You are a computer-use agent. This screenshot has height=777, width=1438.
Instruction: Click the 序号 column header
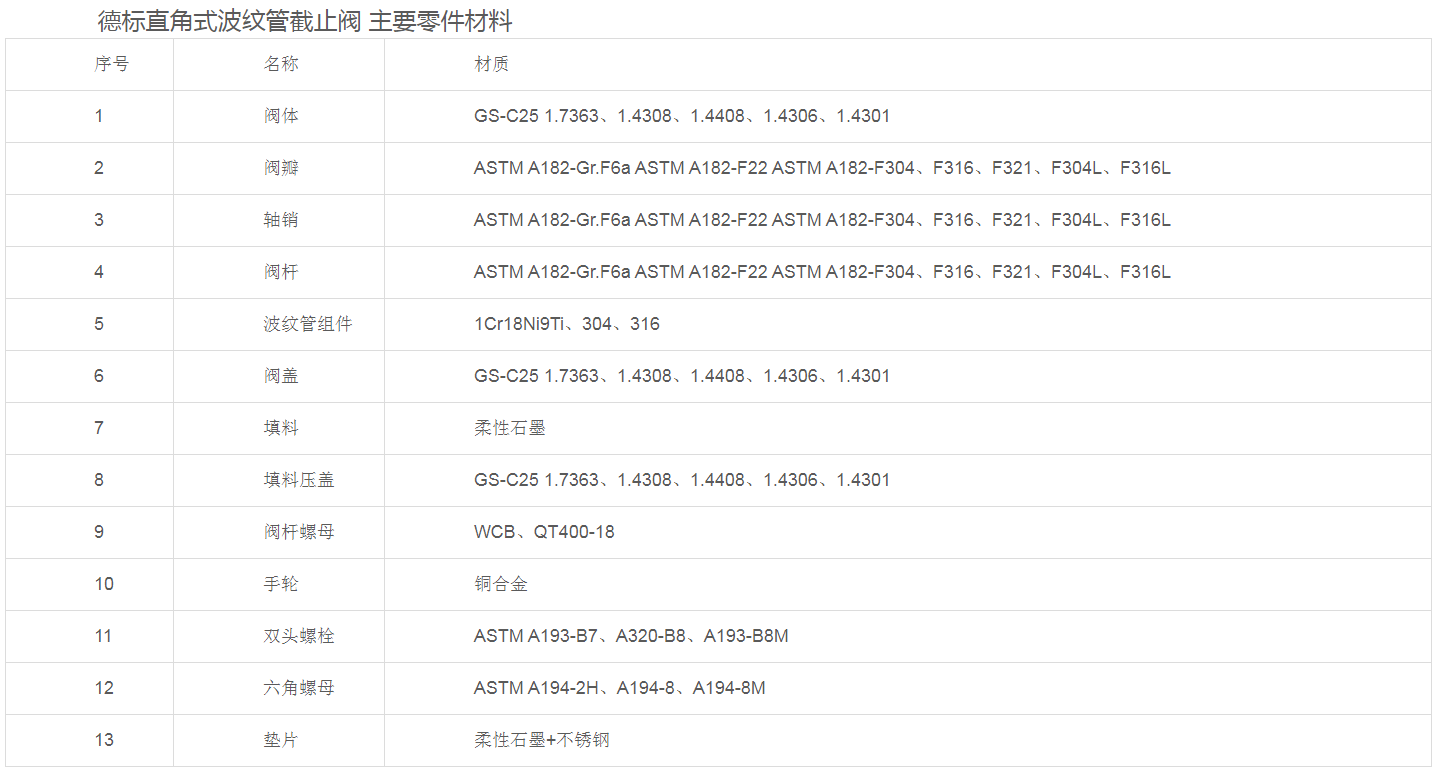click(x=112, y=64)
